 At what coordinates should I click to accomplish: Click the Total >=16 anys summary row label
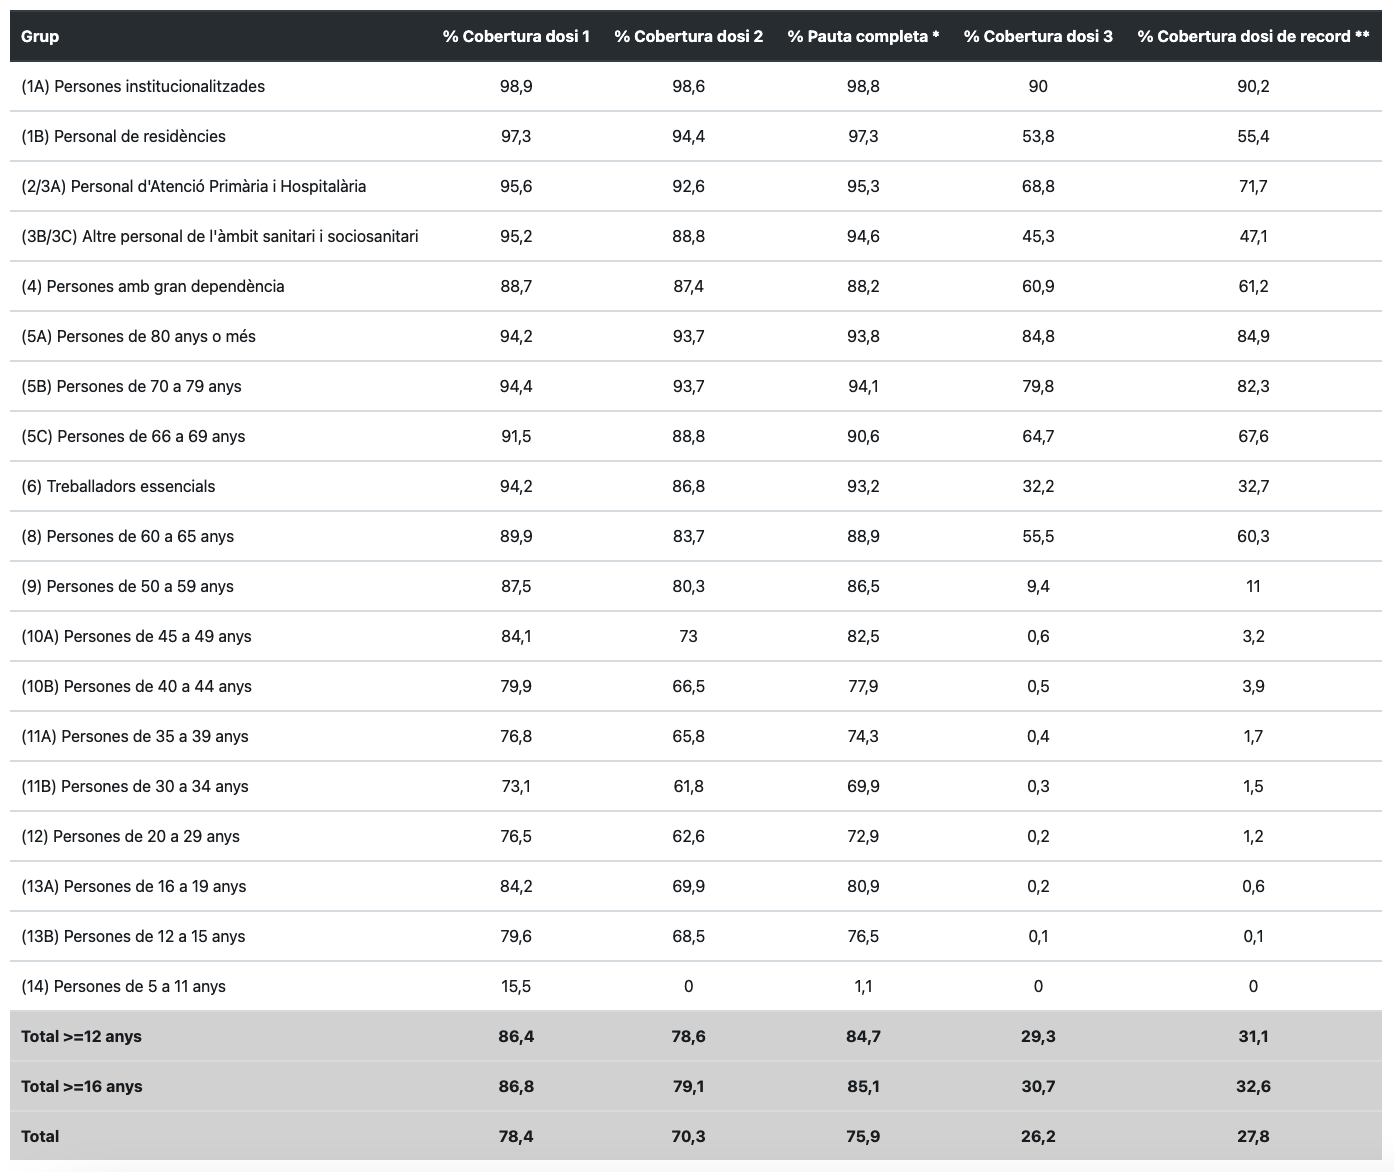[81, 1086]
